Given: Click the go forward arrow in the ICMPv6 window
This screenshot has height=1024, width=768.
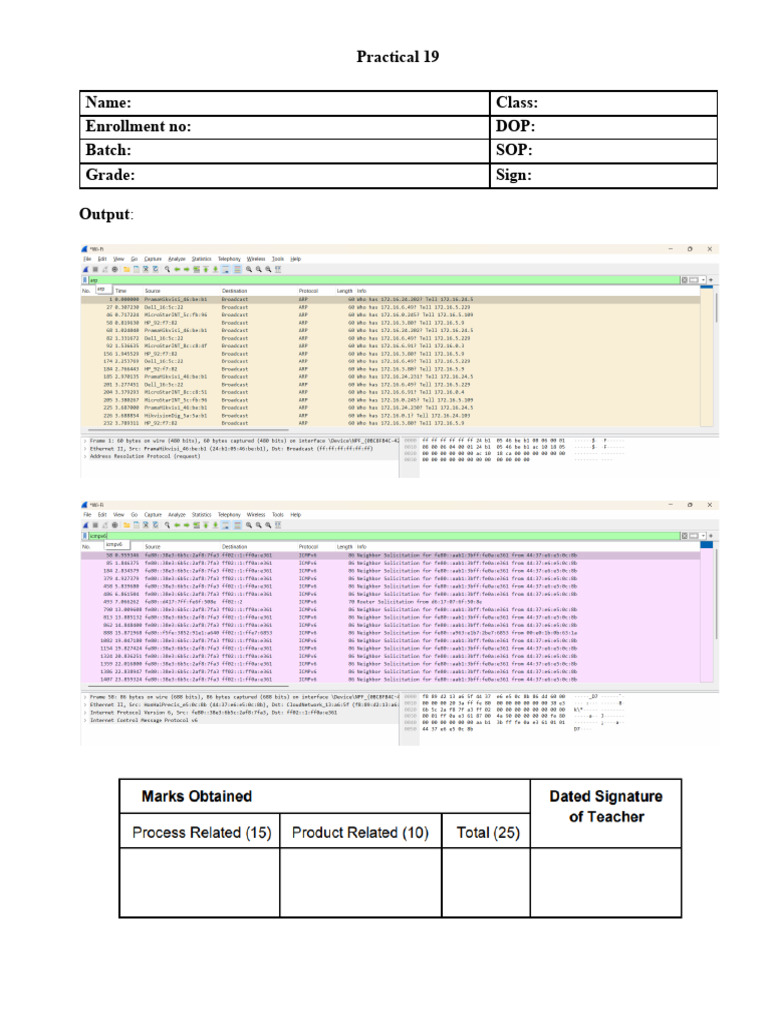Looking at the screenshot, I should click(187, 525).
